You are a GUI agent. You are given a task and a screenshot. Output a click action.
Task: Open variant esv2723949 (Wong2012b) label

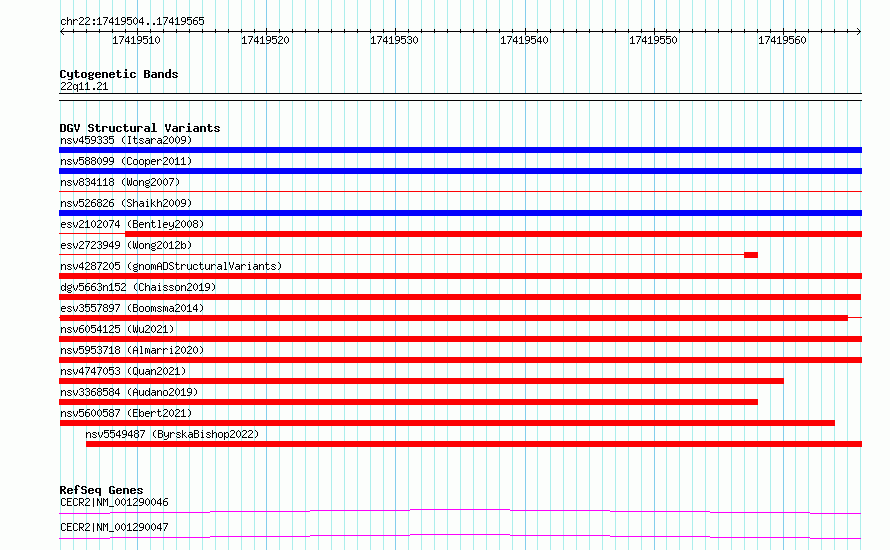tap(126, 245)
